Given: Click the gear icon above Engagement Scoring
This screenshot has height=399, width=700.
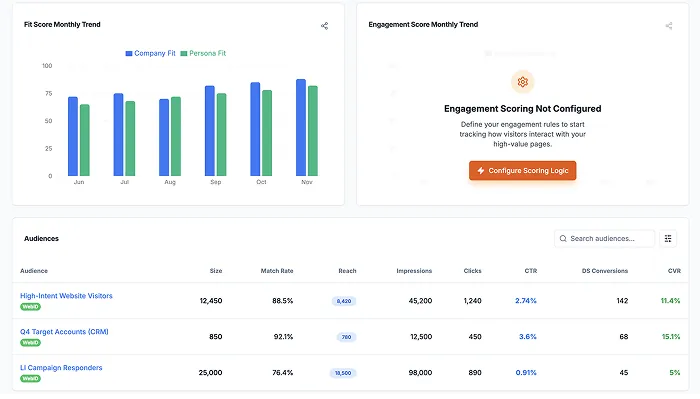Looking at the screenshot, I should point(522,82).
